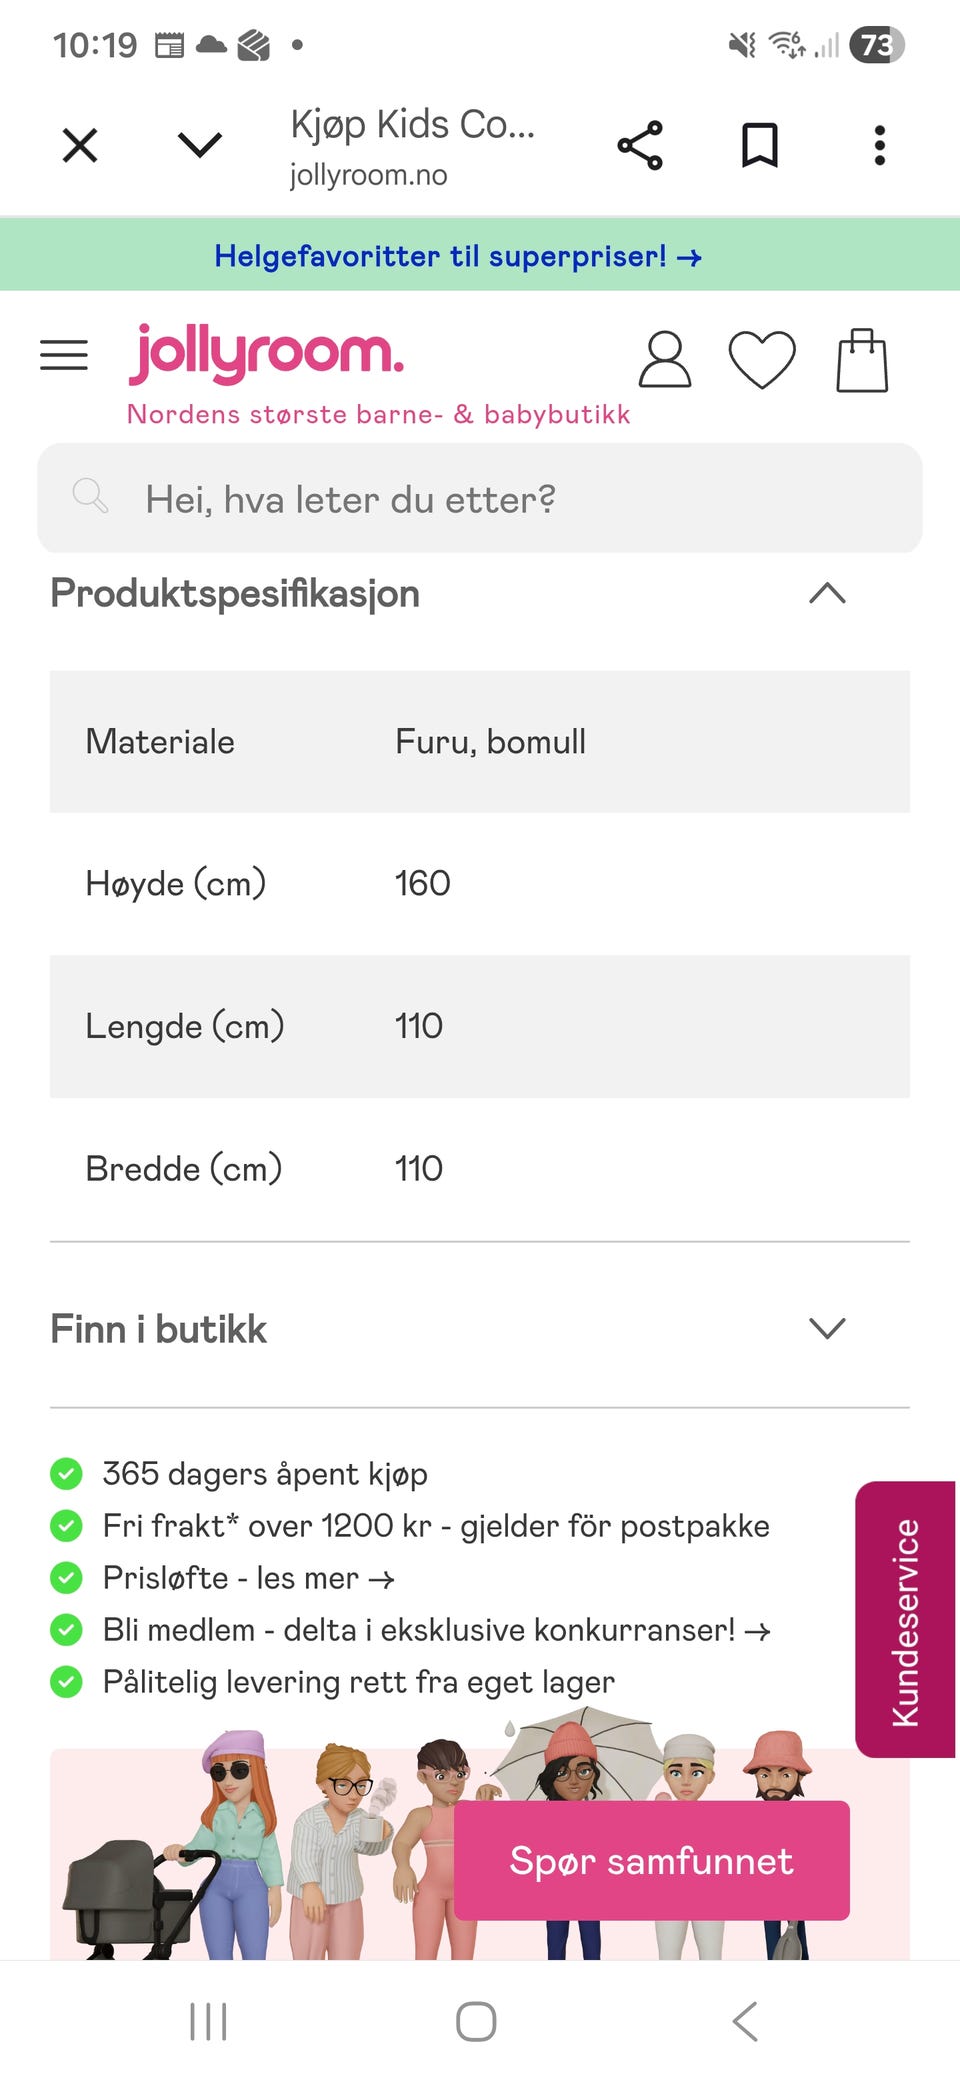
Task: Open the Prisløfte - les mer link
Action: [x=249, y=1578]
